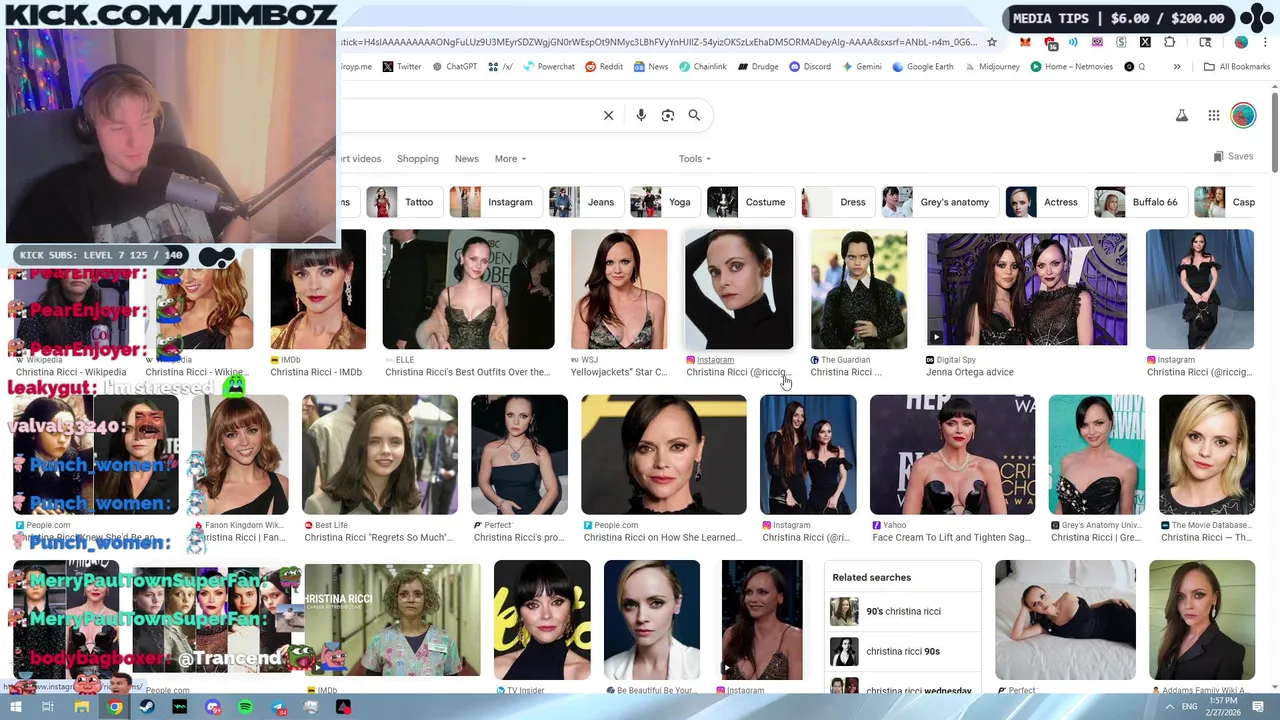This screenshot has width=1280, height=720.
Task: Open the Gemini bookmark
Action: click(x=862, y=67)
